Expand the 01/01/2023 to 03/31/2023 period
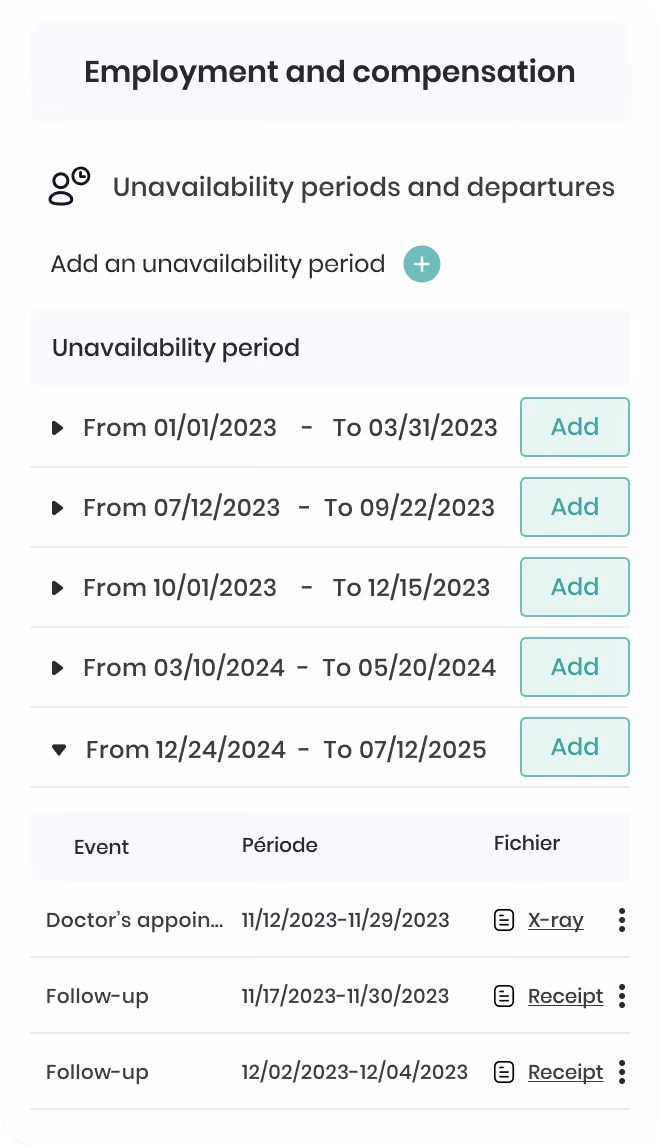This screenshot has height=1146, width=660. click(58, 428)
